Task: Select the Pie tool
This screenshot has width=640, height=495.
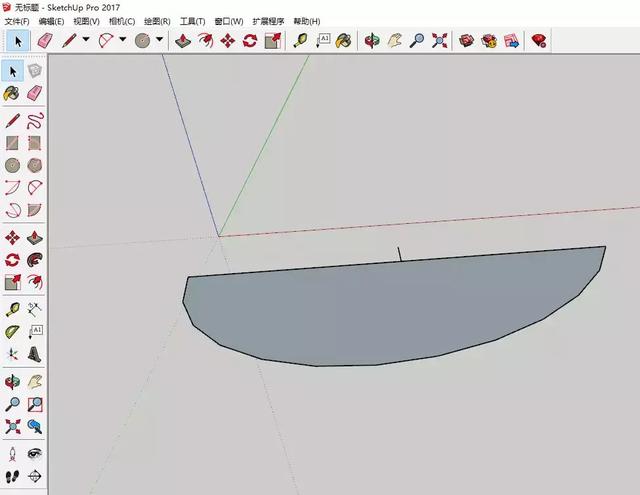Action: pos(35,210)
